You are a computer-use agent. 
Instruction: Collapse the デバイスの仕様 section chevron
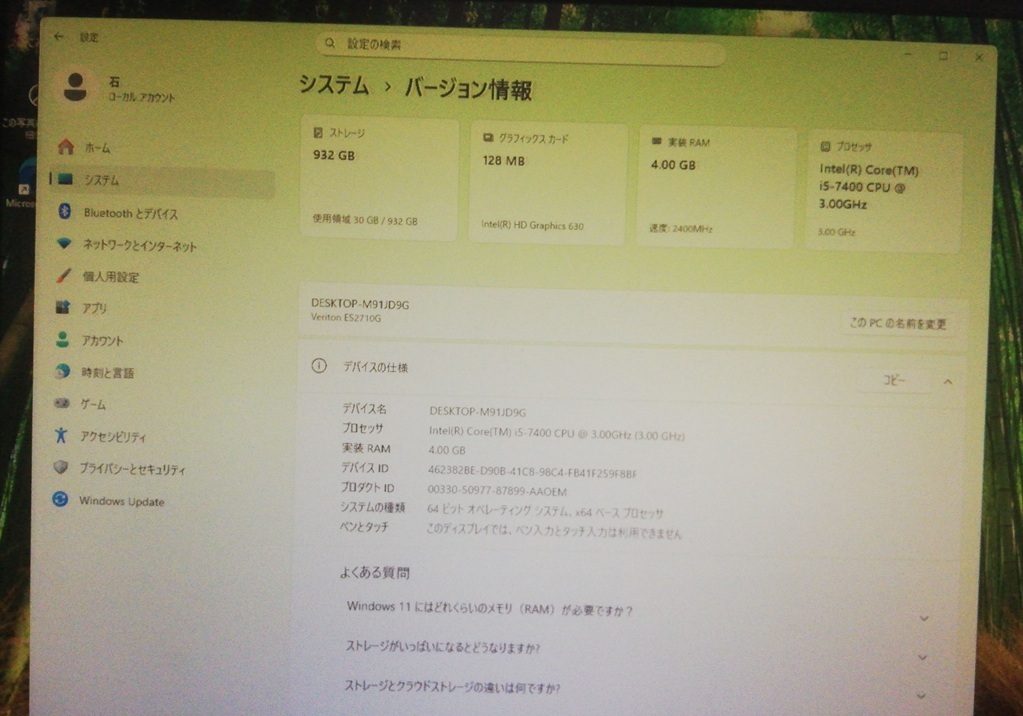tap(948, 381)
